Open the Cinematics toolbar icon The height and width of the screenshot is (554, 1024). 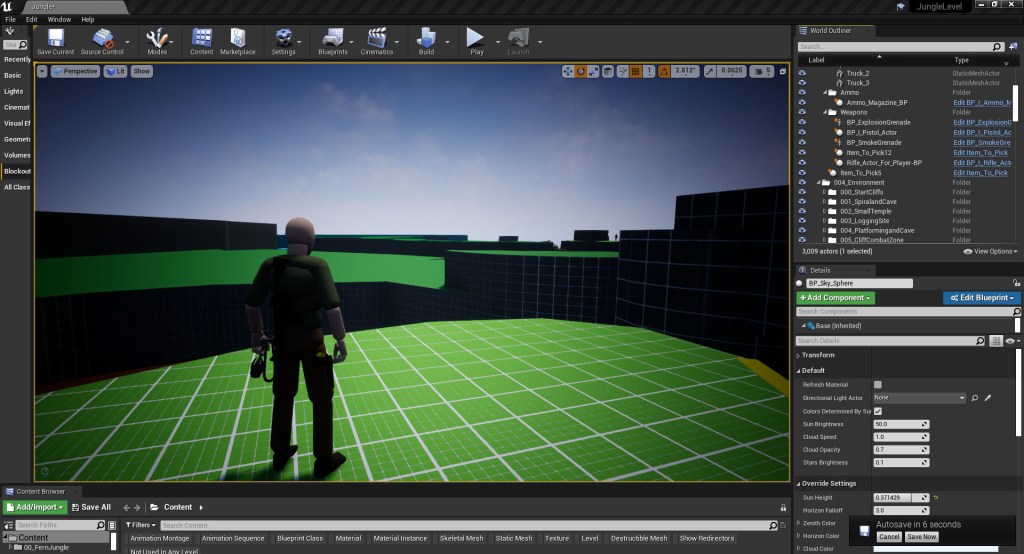click(x=378, y=39)
